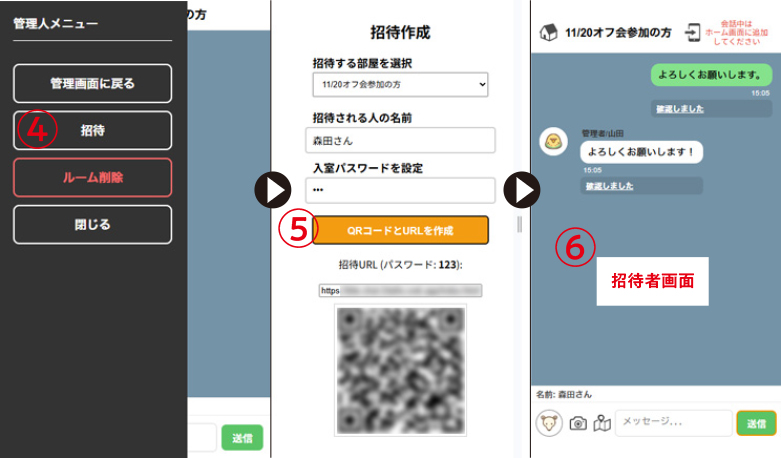Click 閉じる to close admin menu
Image resolution: width=781 pixels, height=458 pixels.
coord(93,225)
